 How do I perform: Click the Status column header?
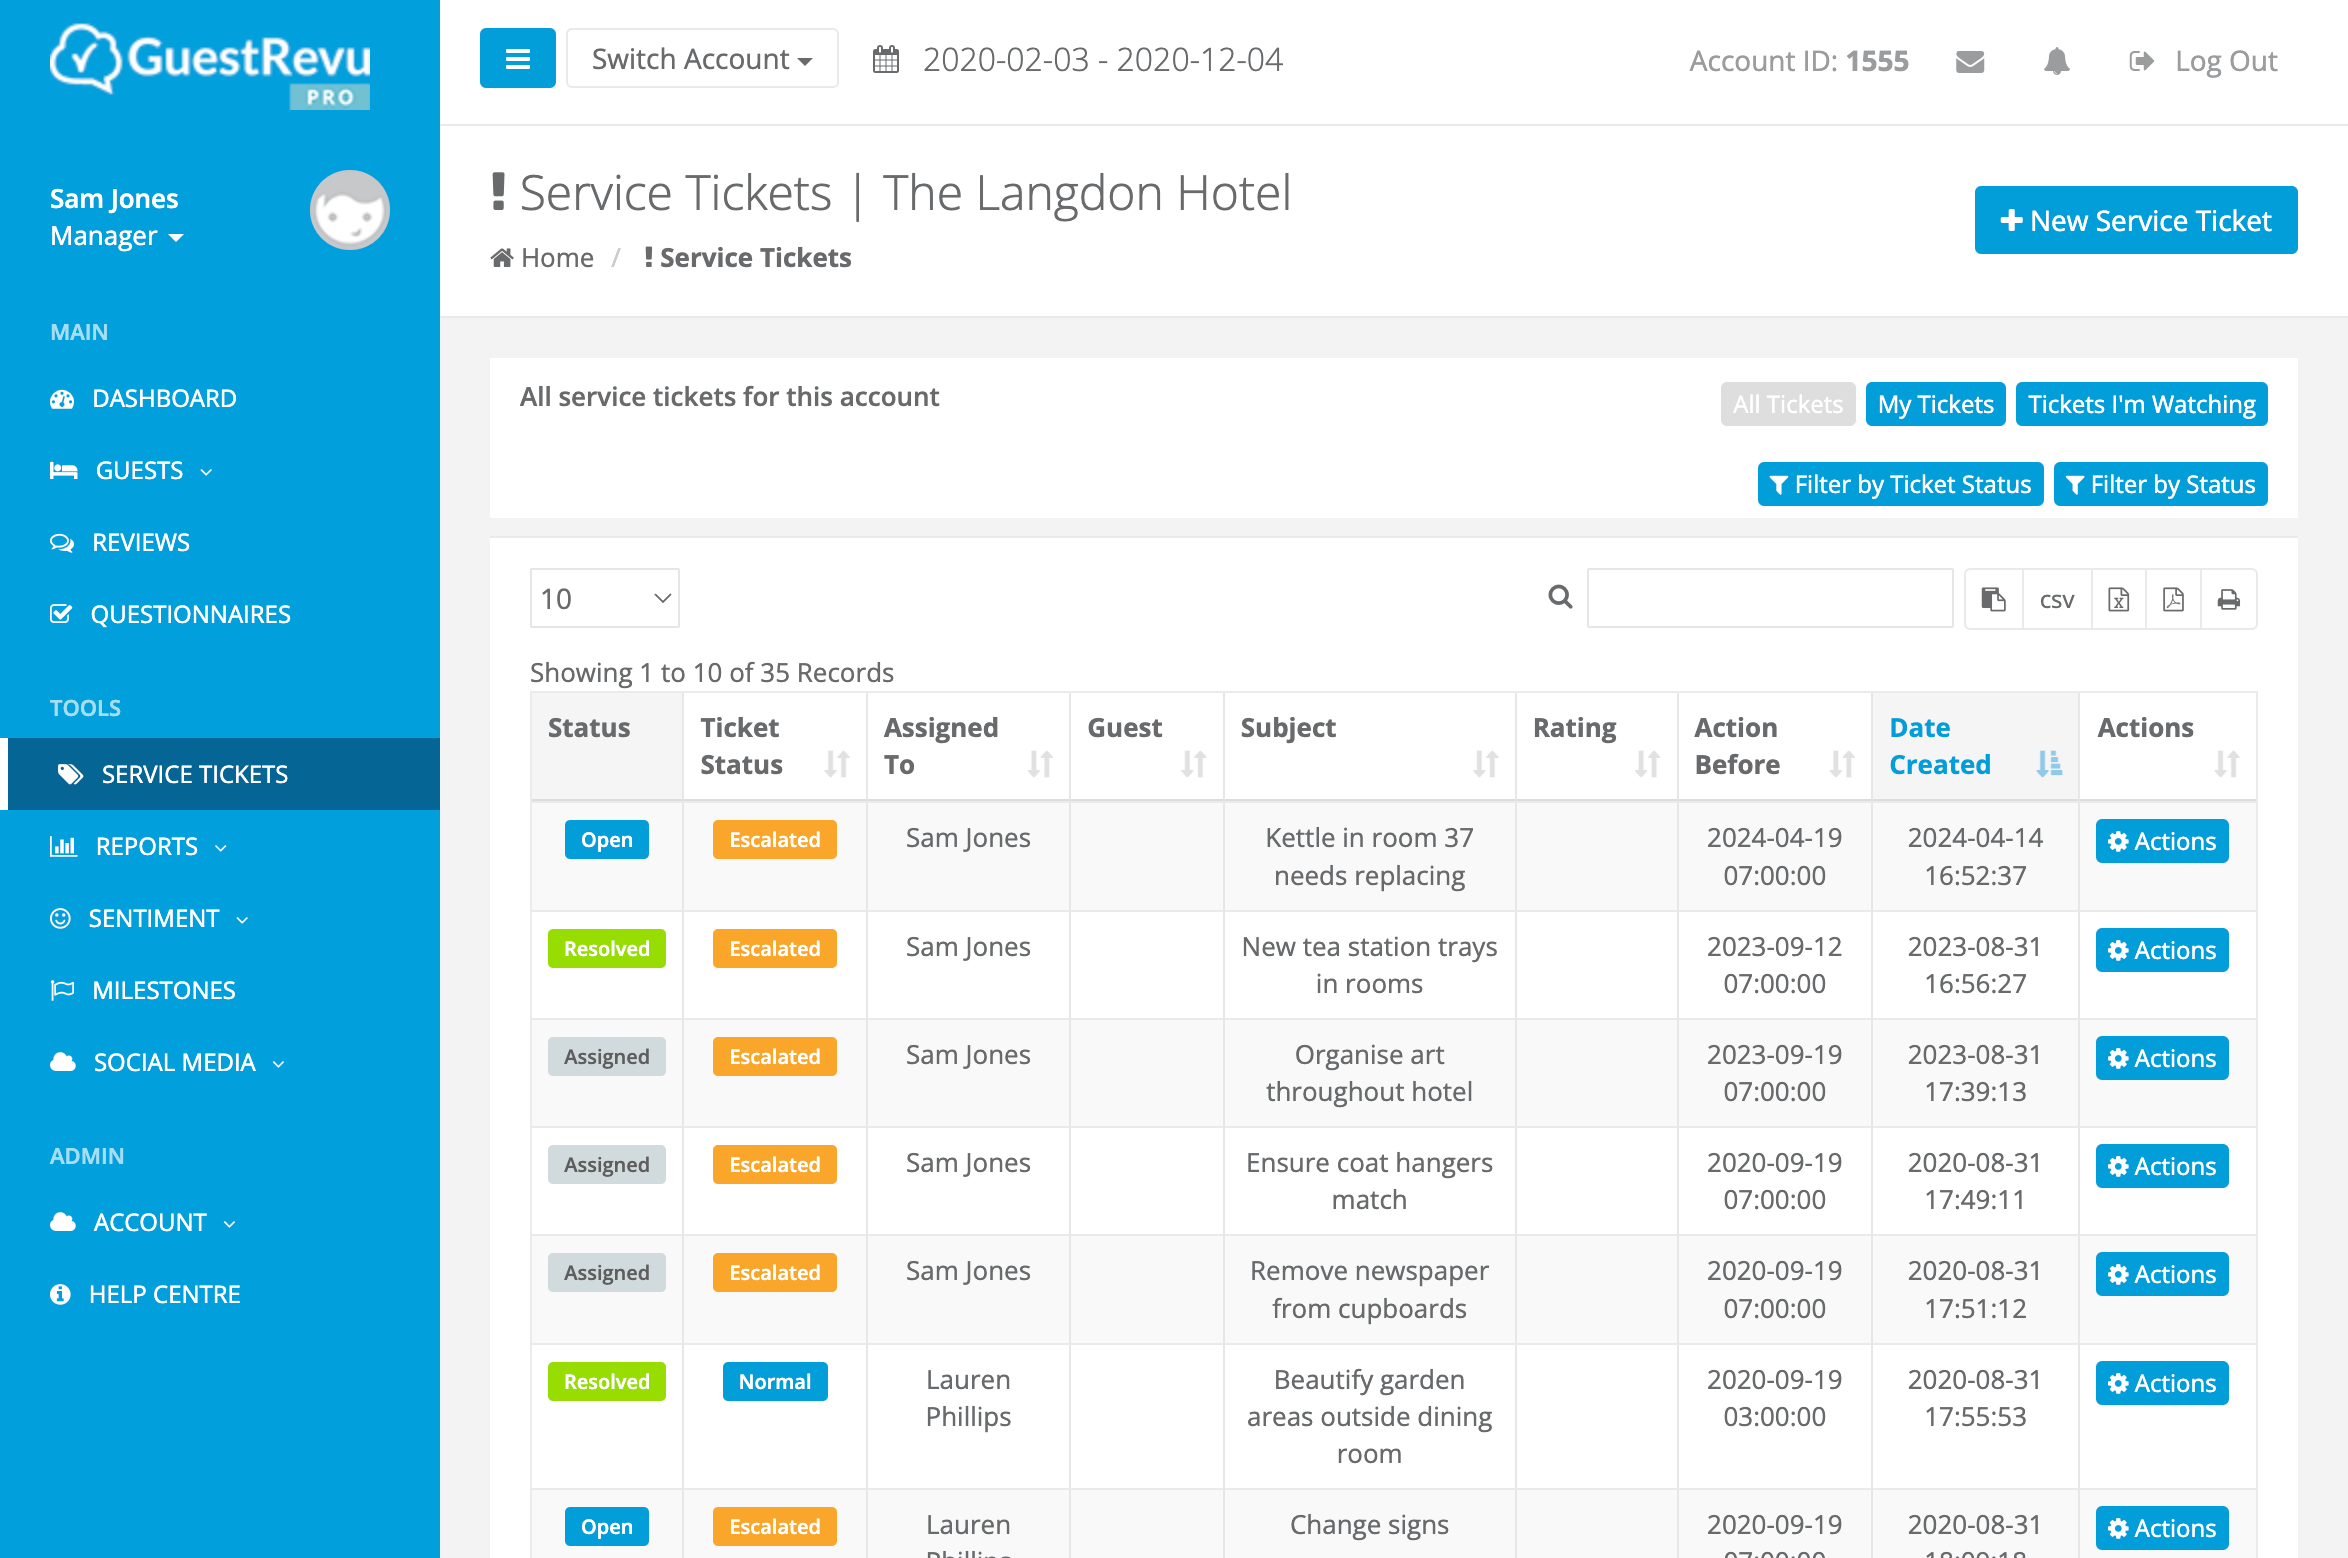(606, 746)
